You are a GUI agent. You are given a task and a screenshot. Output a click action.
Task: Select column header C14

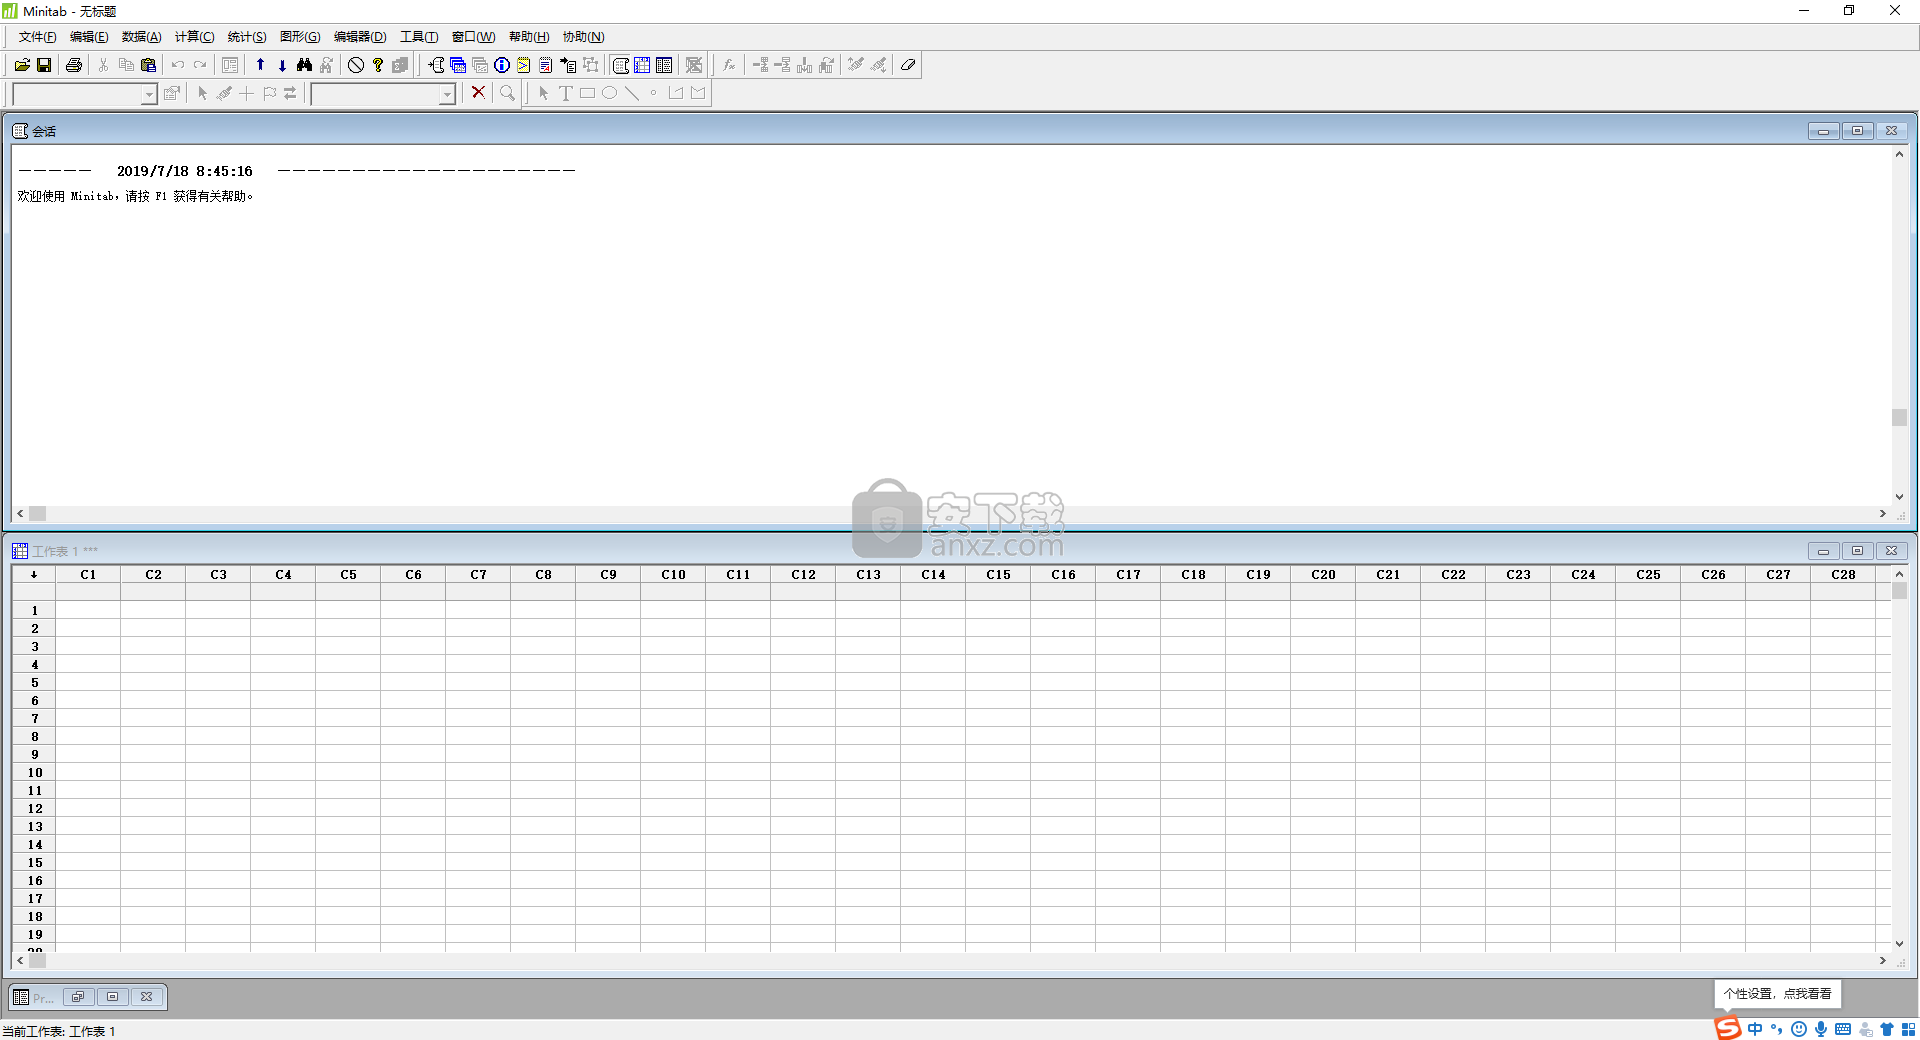coord(933,575)
